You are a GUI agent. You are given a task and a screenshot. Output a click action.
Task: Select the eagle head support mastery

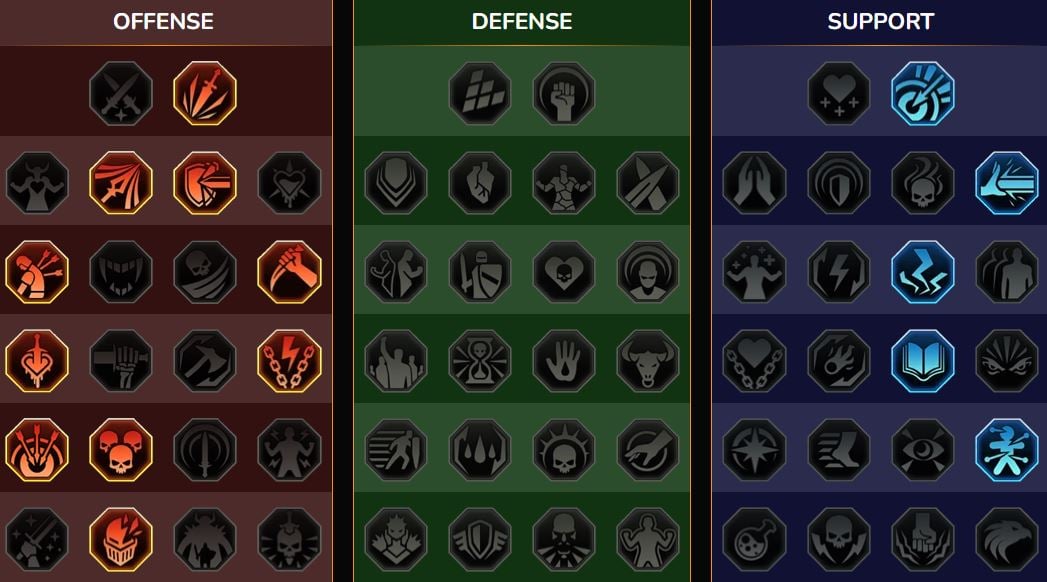click(1007, 539)
